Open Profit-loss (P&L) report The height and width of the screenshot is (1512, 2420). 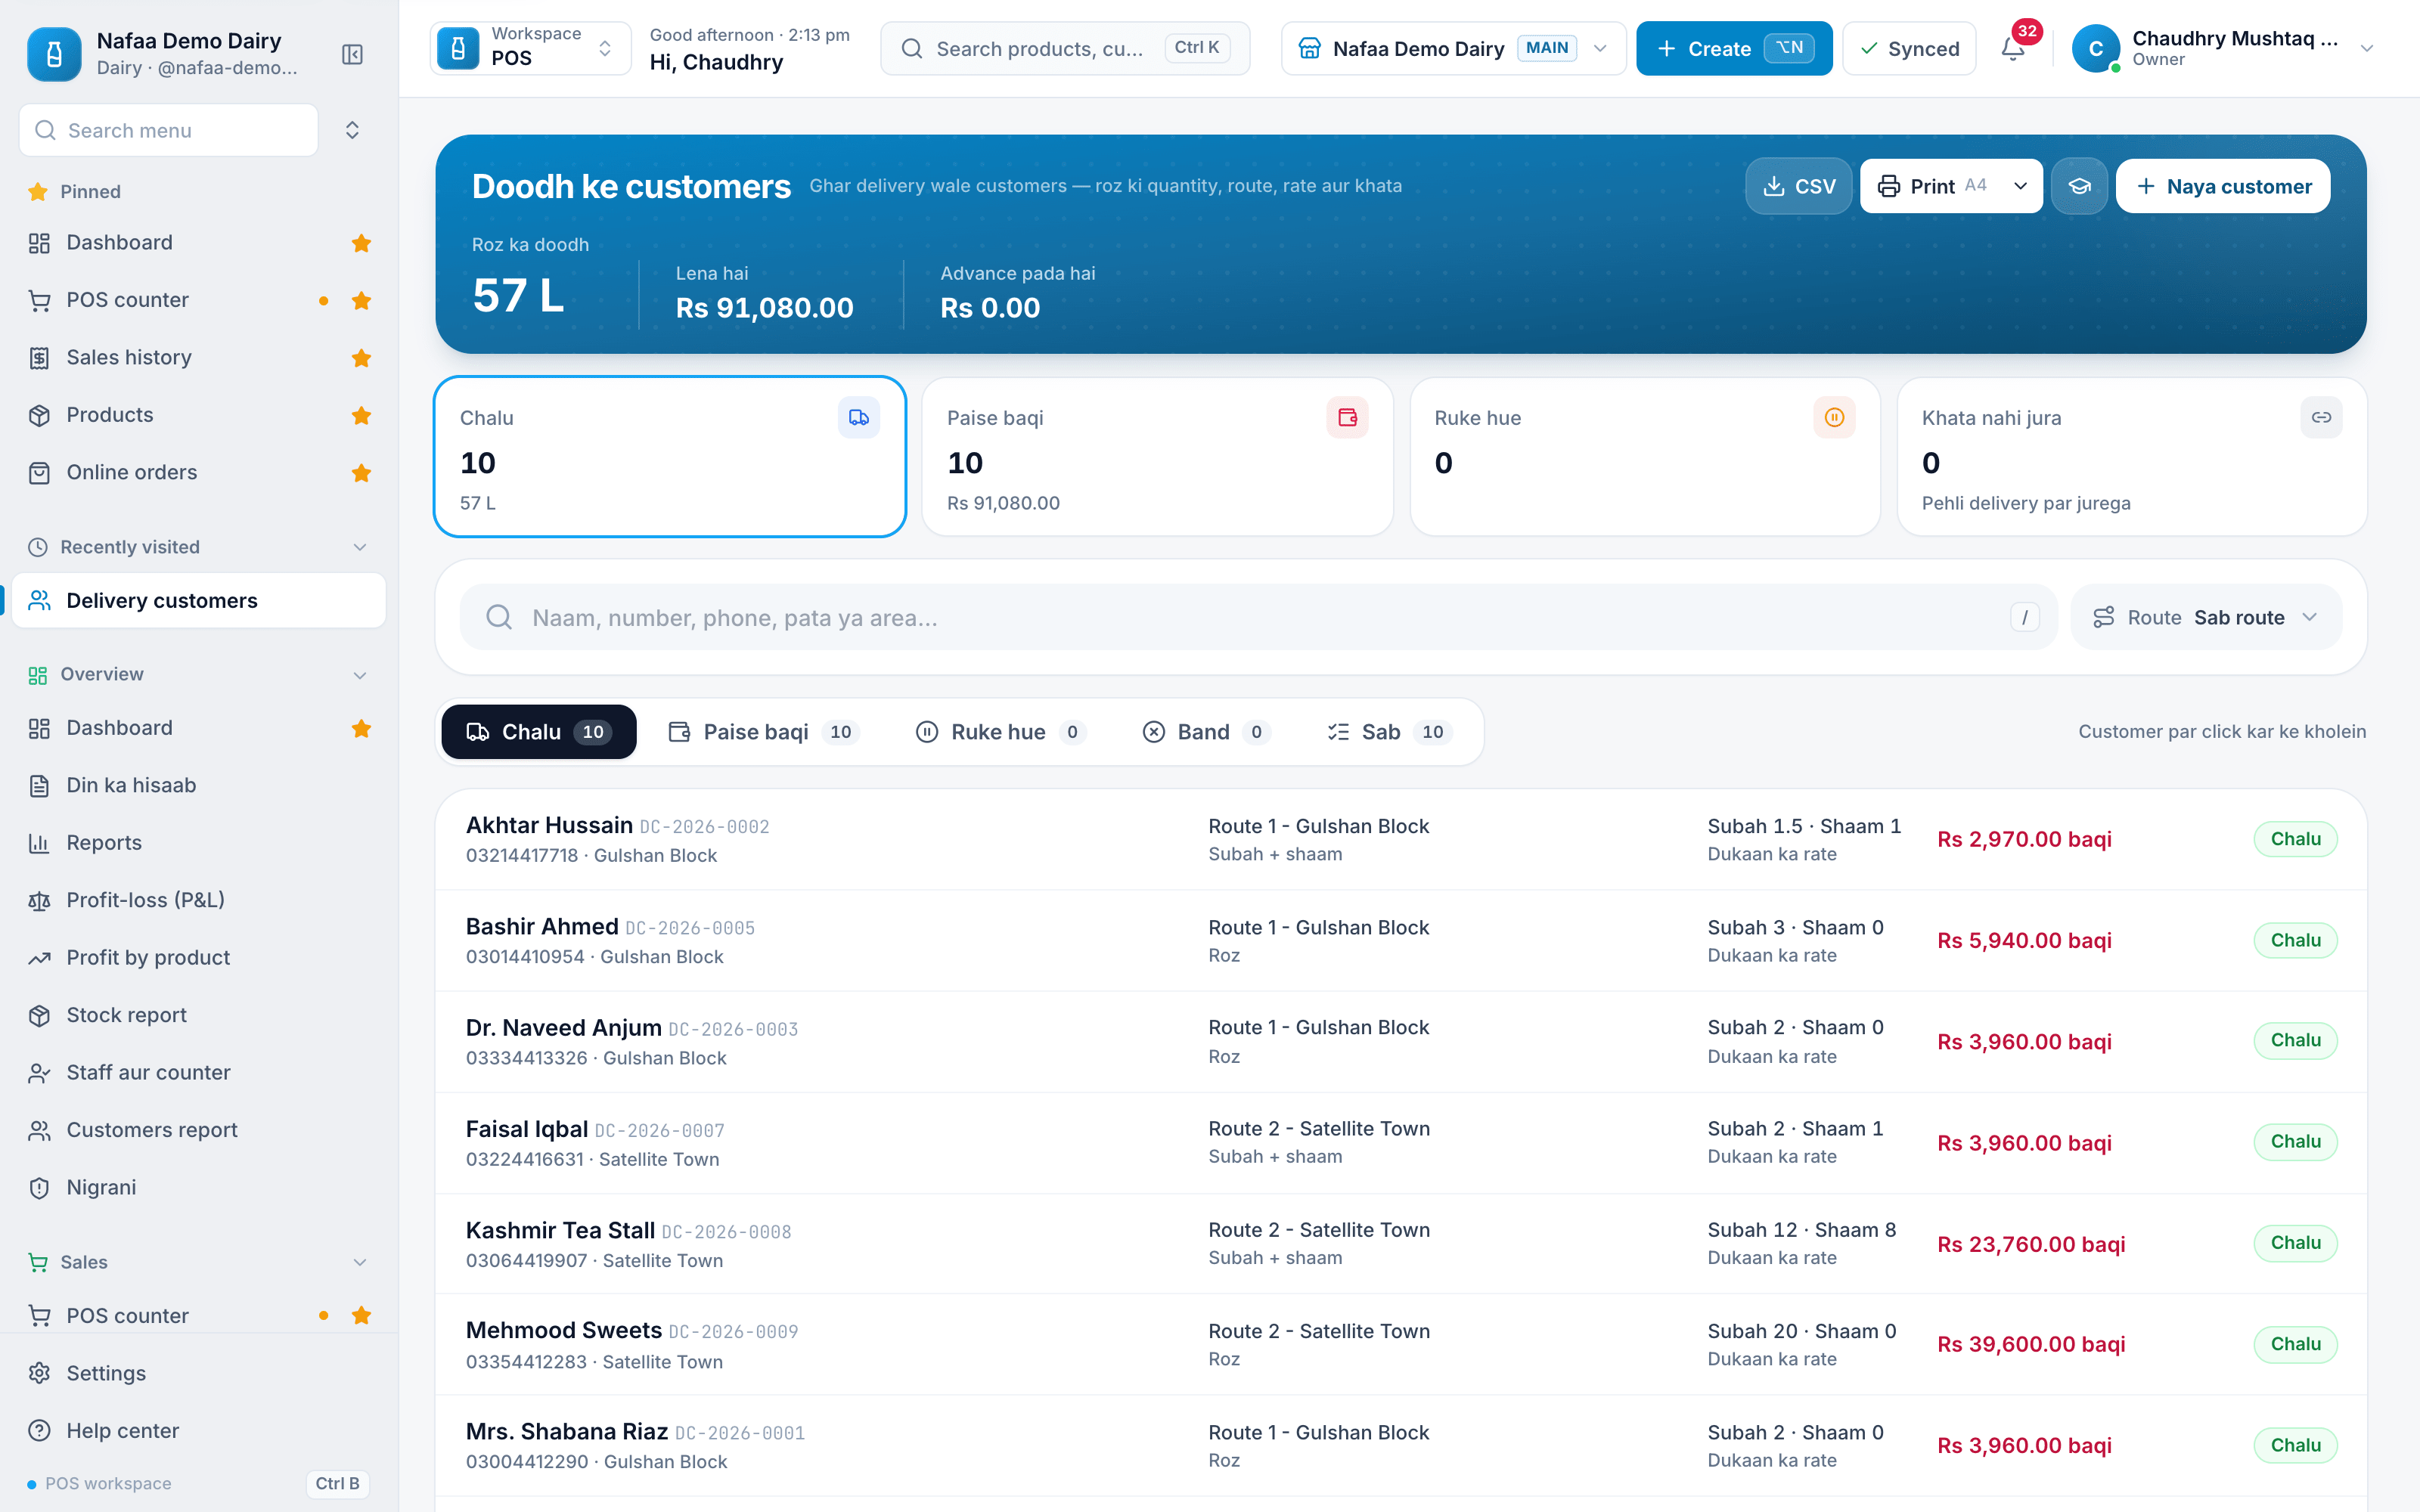point(198,900)
